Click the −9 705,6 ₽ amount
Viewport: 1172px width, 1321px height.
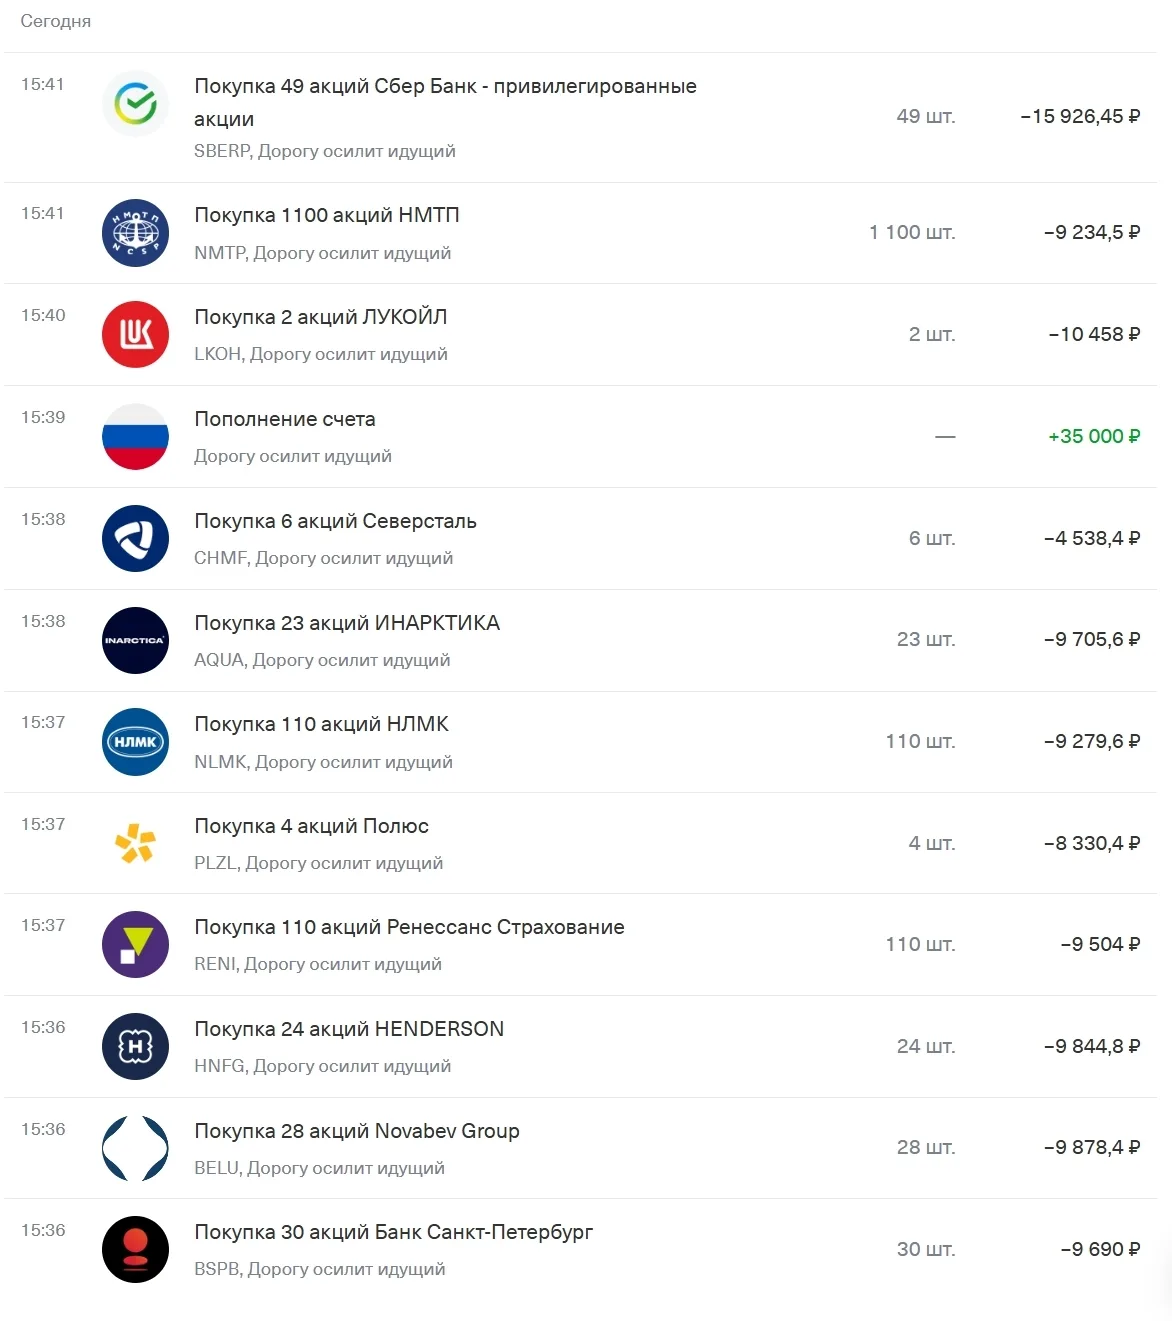click(x=1092, y=640)
